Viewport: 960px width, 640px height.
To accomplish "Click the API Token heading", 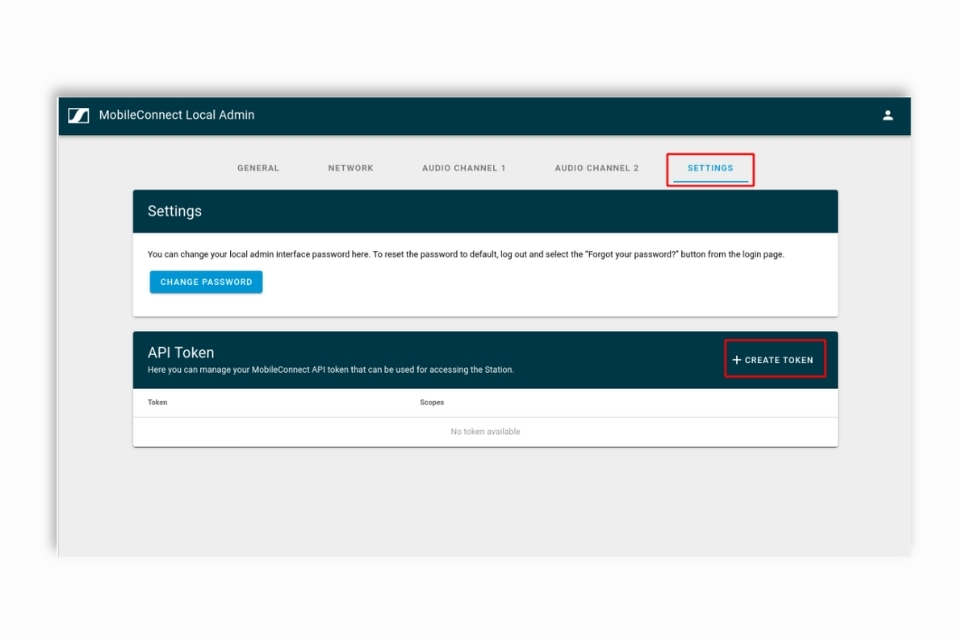I will click(x=181, y=353).
